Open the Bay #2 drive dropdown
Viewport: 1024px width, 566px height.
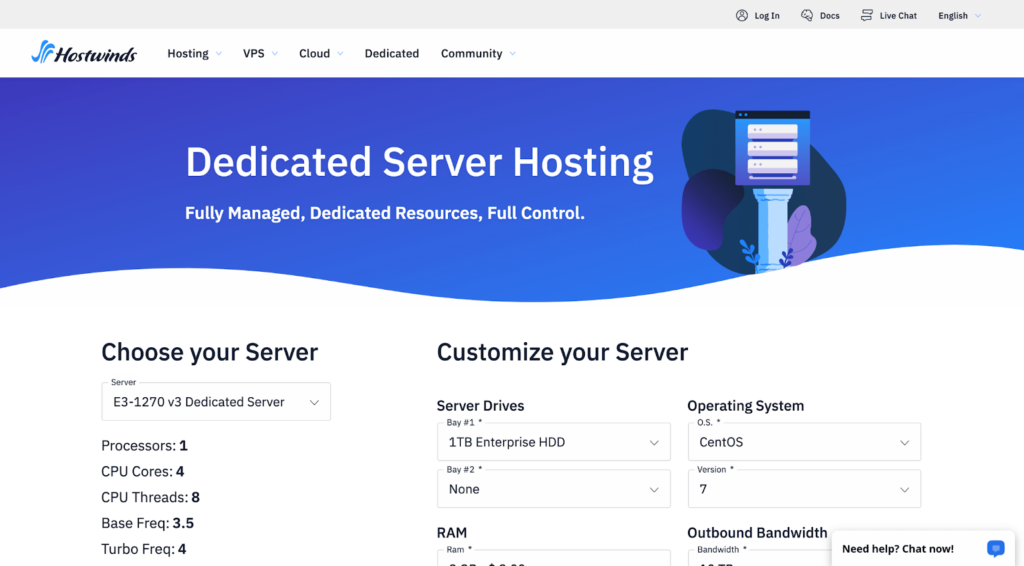pyautogui.click(x=554, y=489)
